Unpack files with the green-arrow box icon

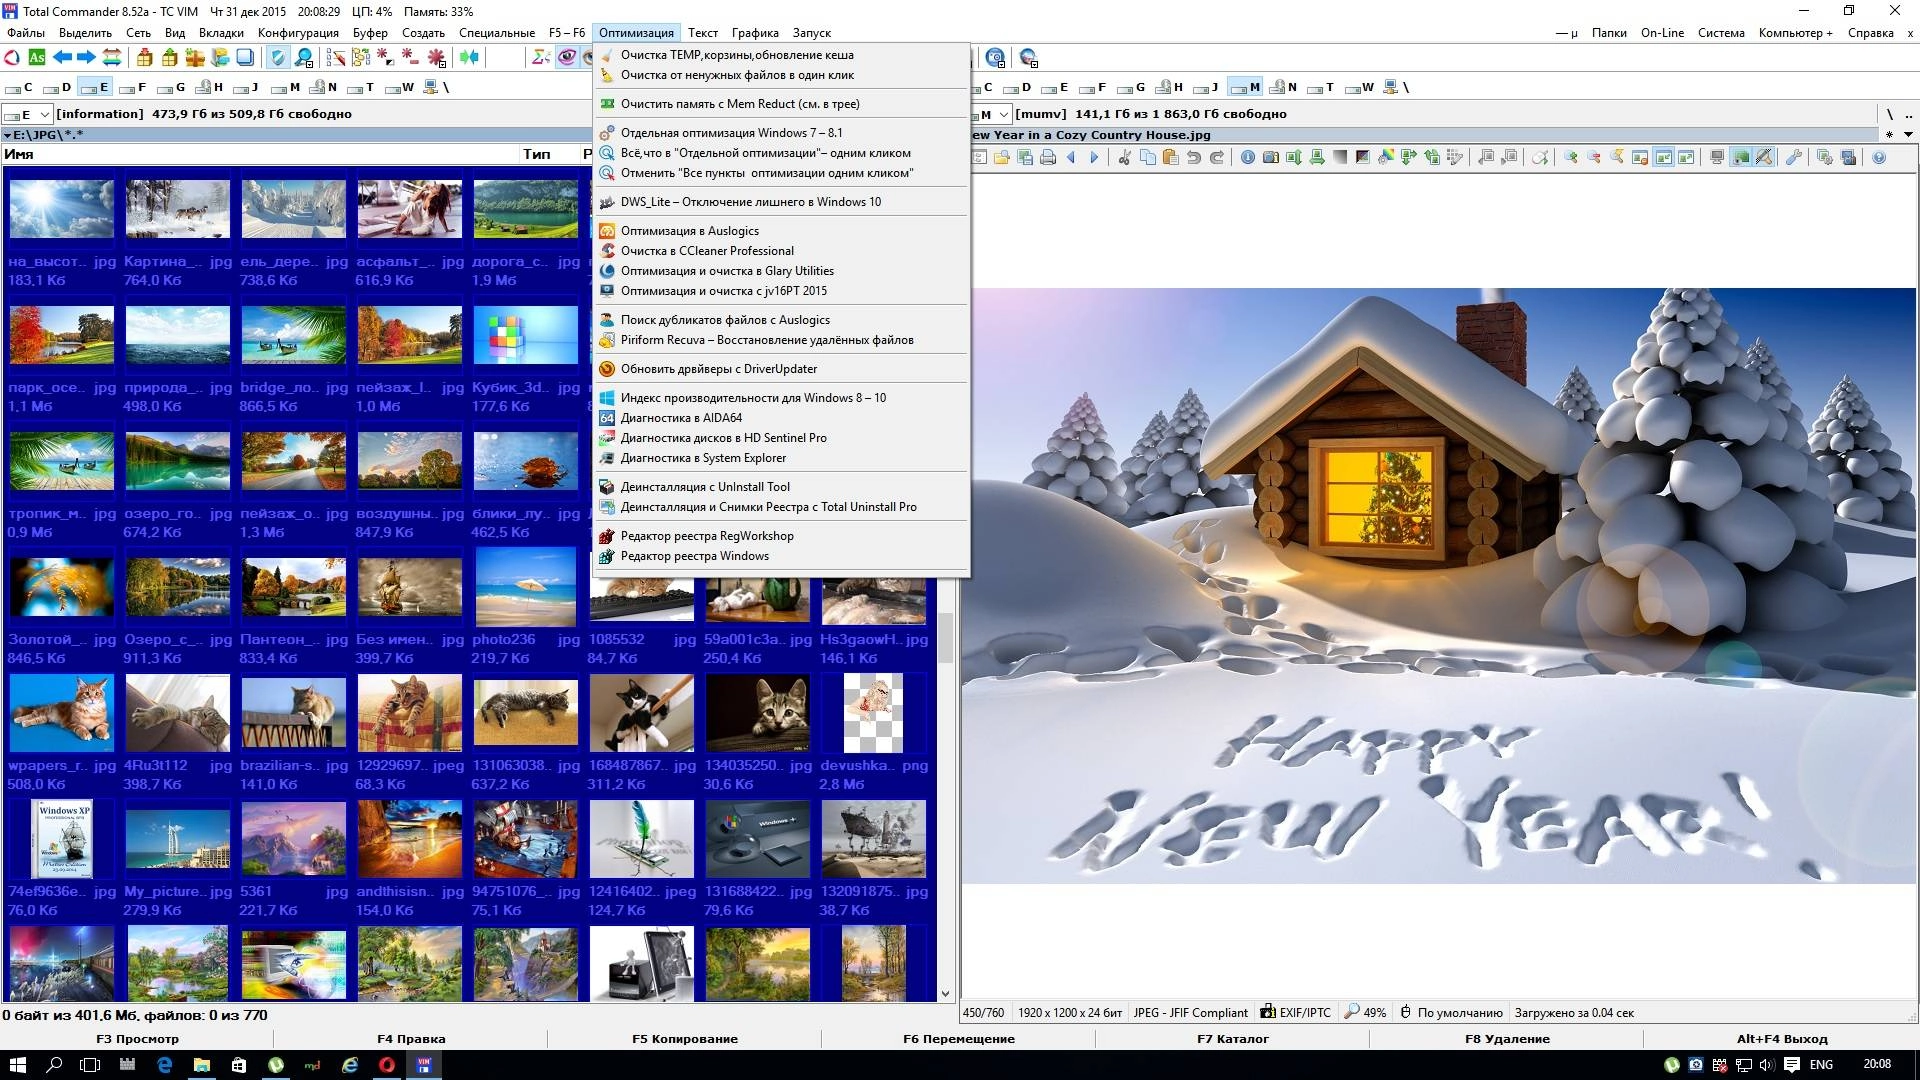pyautogui.click(x=170, y=57)
